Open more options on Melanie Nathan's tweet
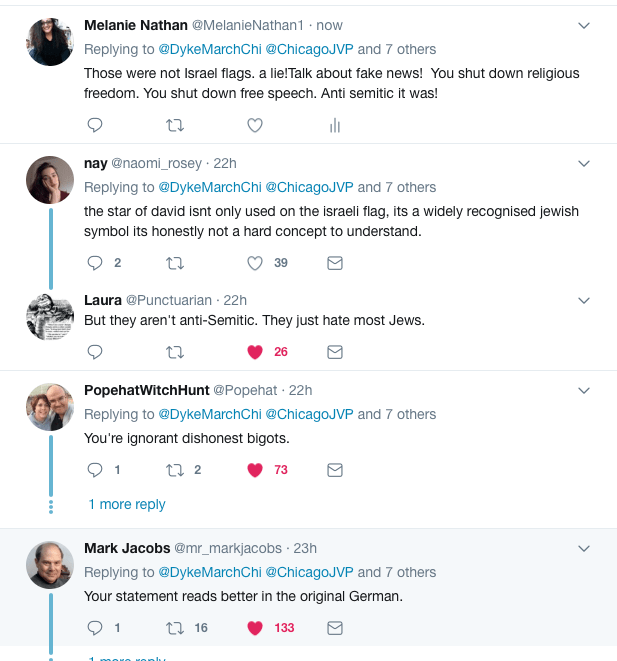The image size is (617, 661). coord(585,24)
